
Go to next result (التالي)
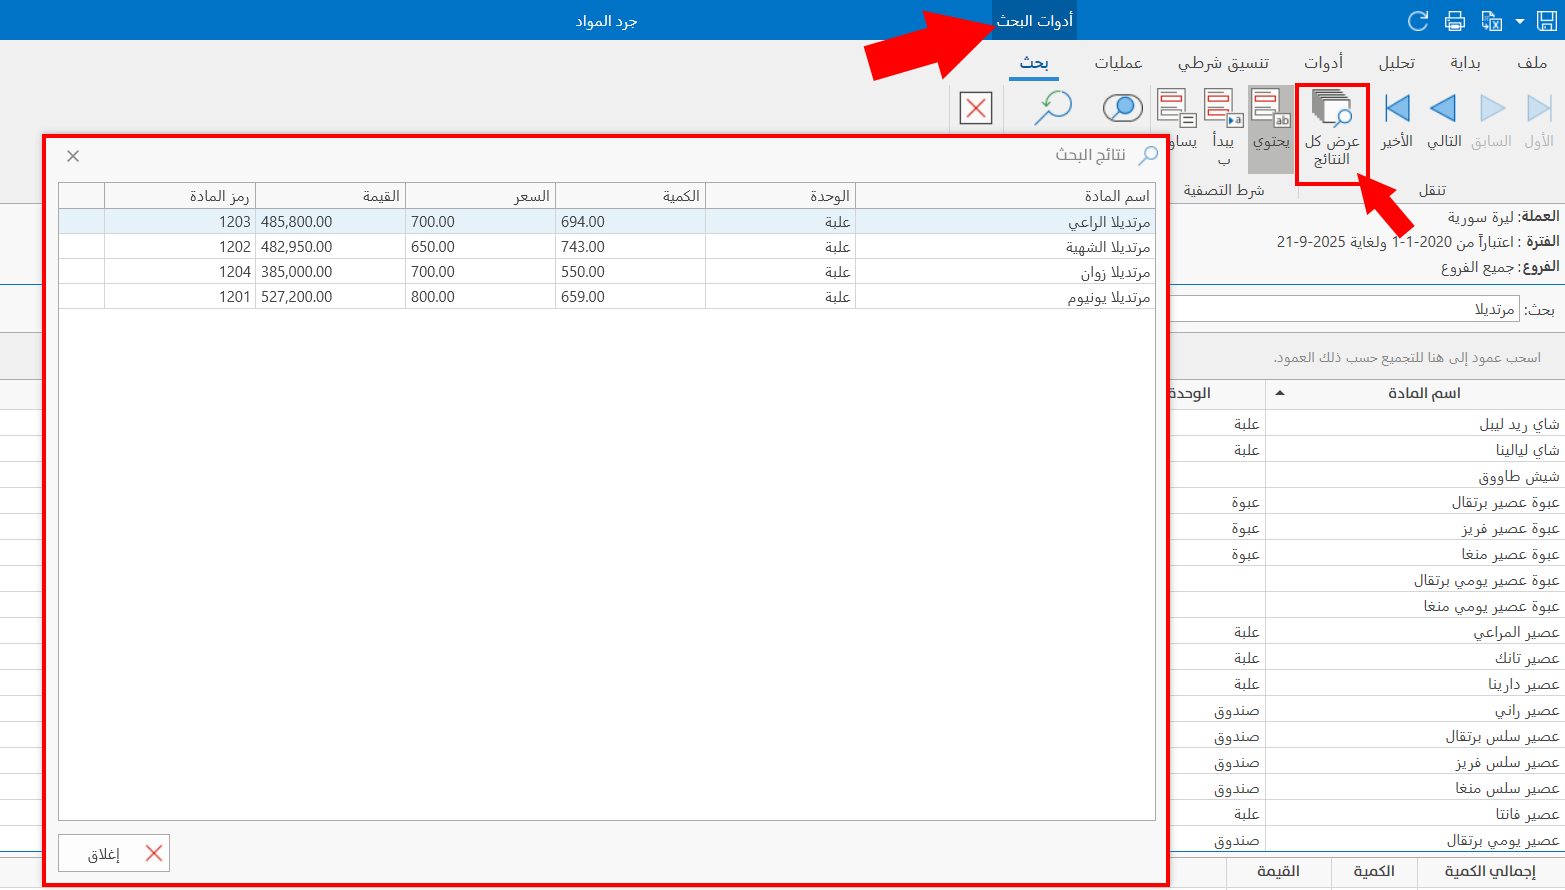click(x=1443, y=108)
